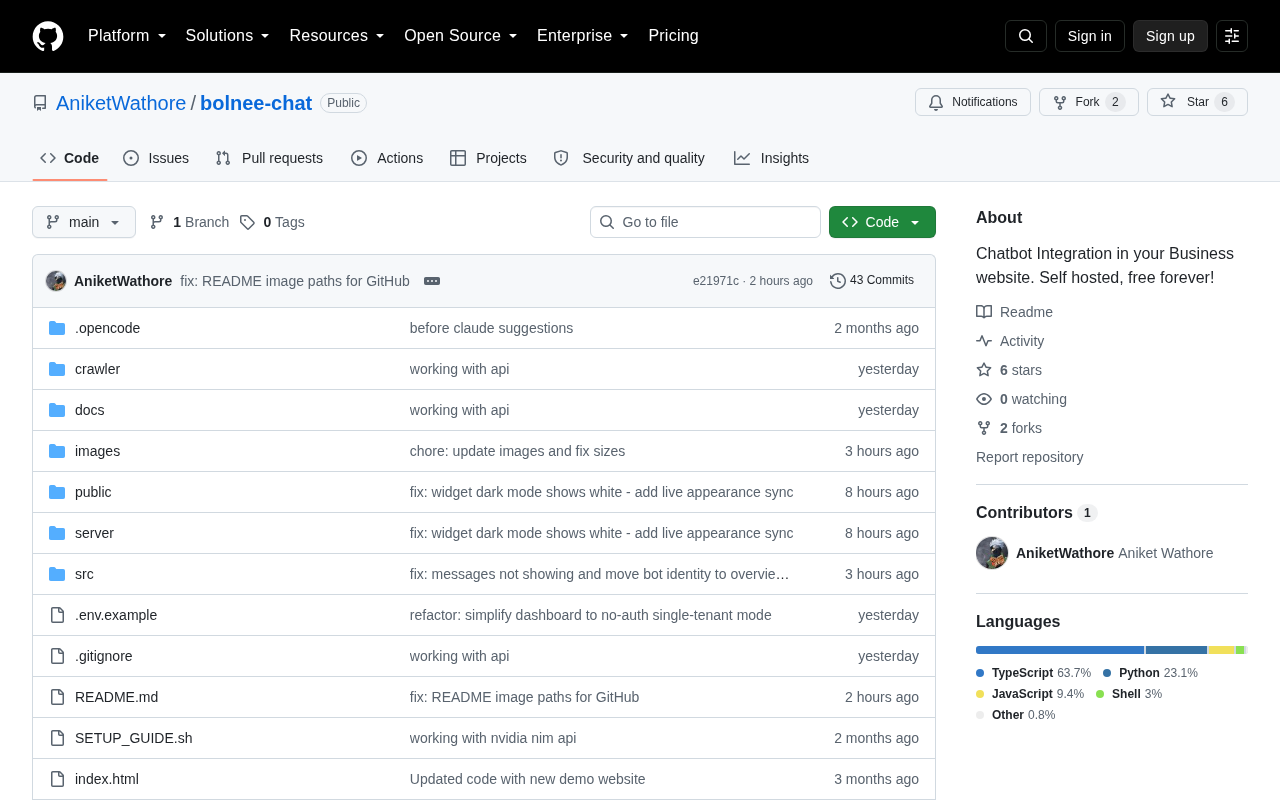Click the Report repository link
Image resolution: width=1280 pixels, height=800 pixels.
click(x=1029, y=457)
